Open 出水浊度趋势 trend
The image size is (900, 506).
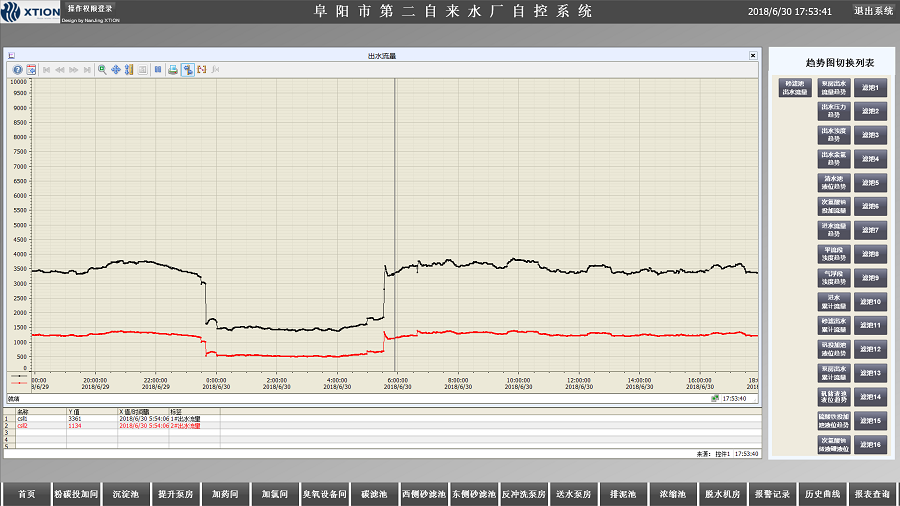[834, 135]
